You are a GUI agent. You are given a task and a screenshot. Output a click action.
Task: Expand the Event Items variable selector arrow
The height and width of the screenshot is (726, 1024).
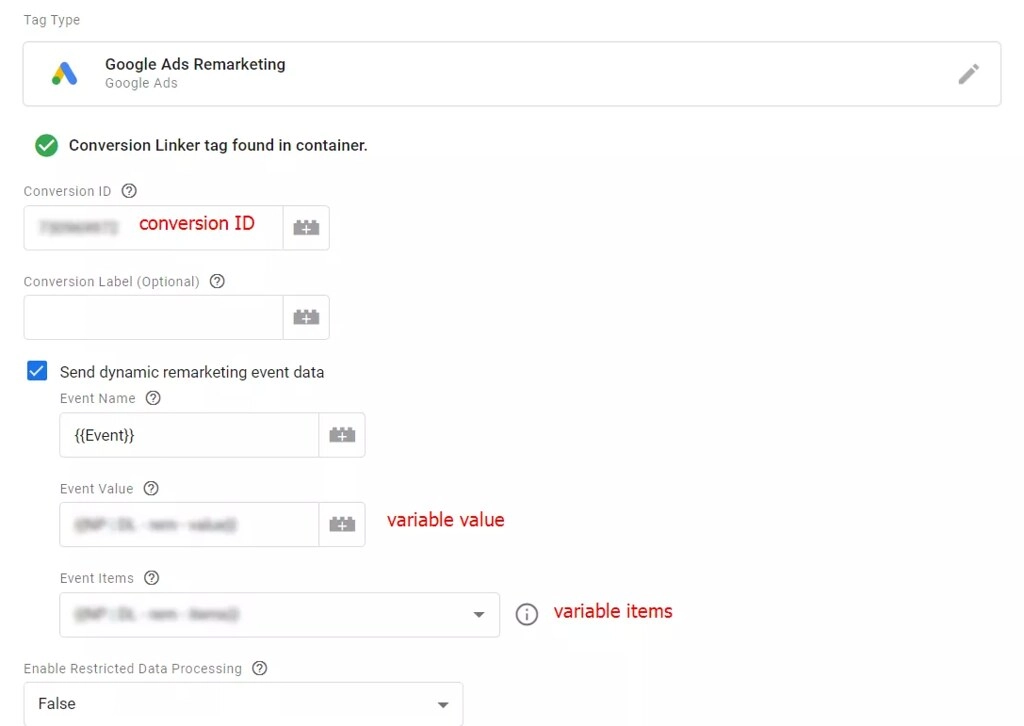pyautogui.click(x=479, y=614)
